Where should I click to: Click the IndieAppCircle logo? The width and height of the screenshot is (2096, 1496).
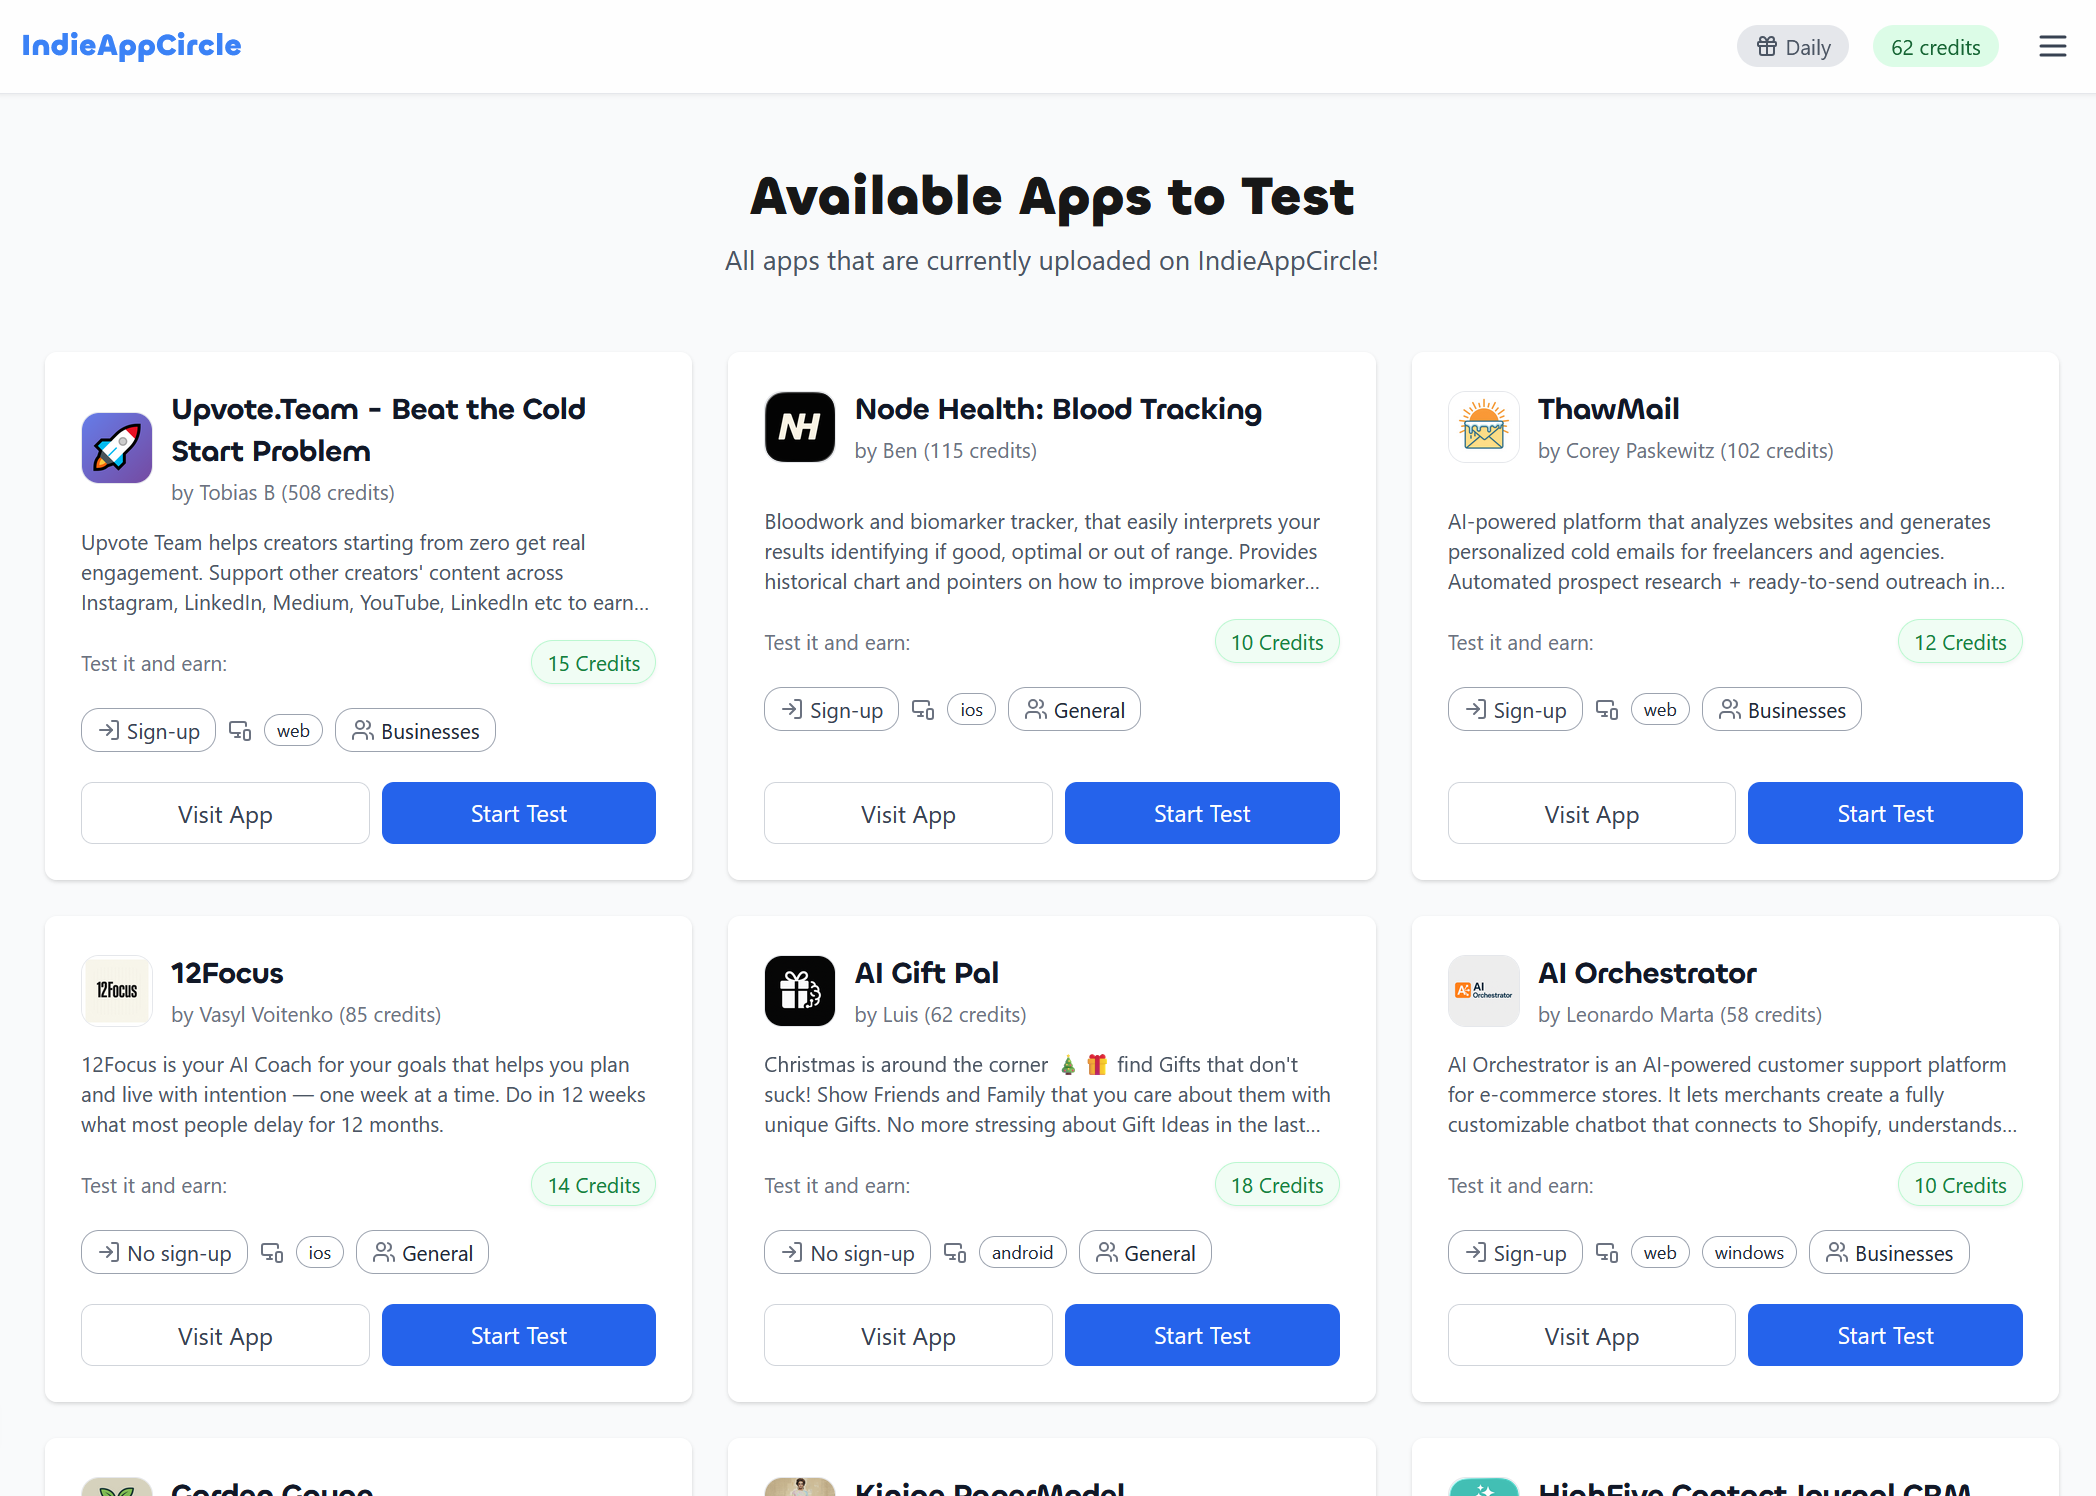click(134, 45)
